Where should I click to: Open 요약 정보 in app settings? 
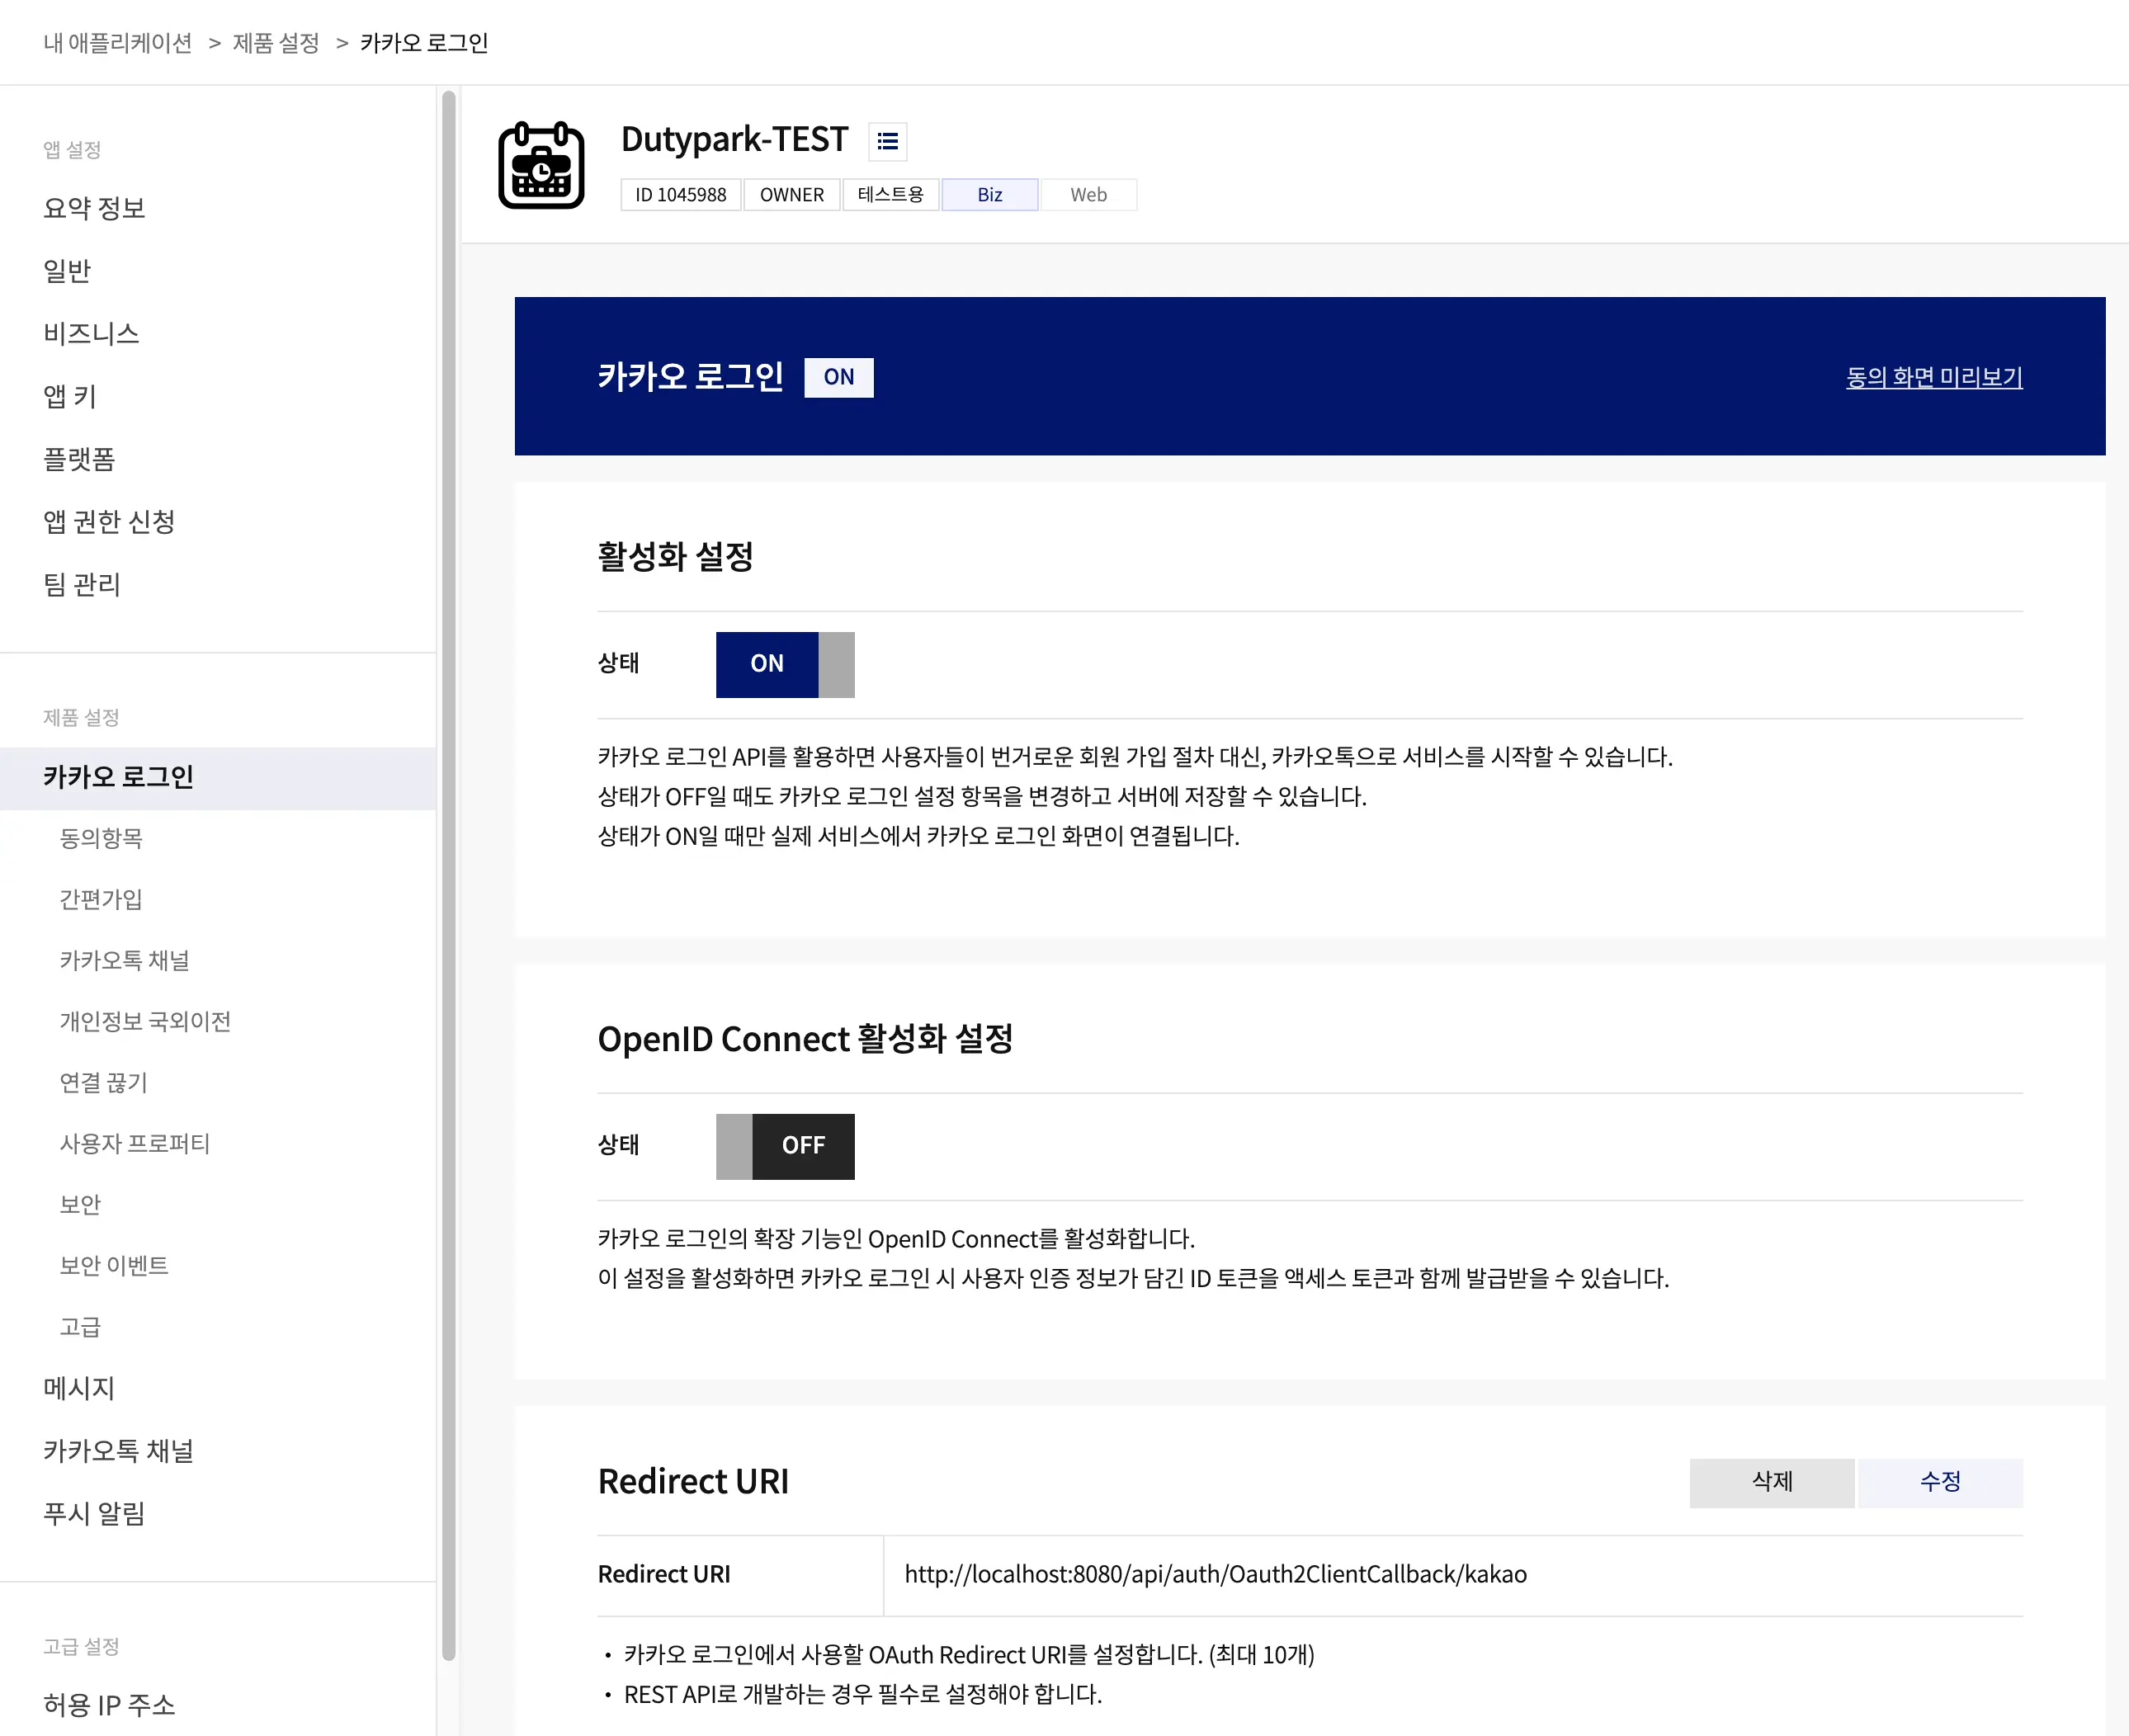pyautogui.click(x=94, y=208)
